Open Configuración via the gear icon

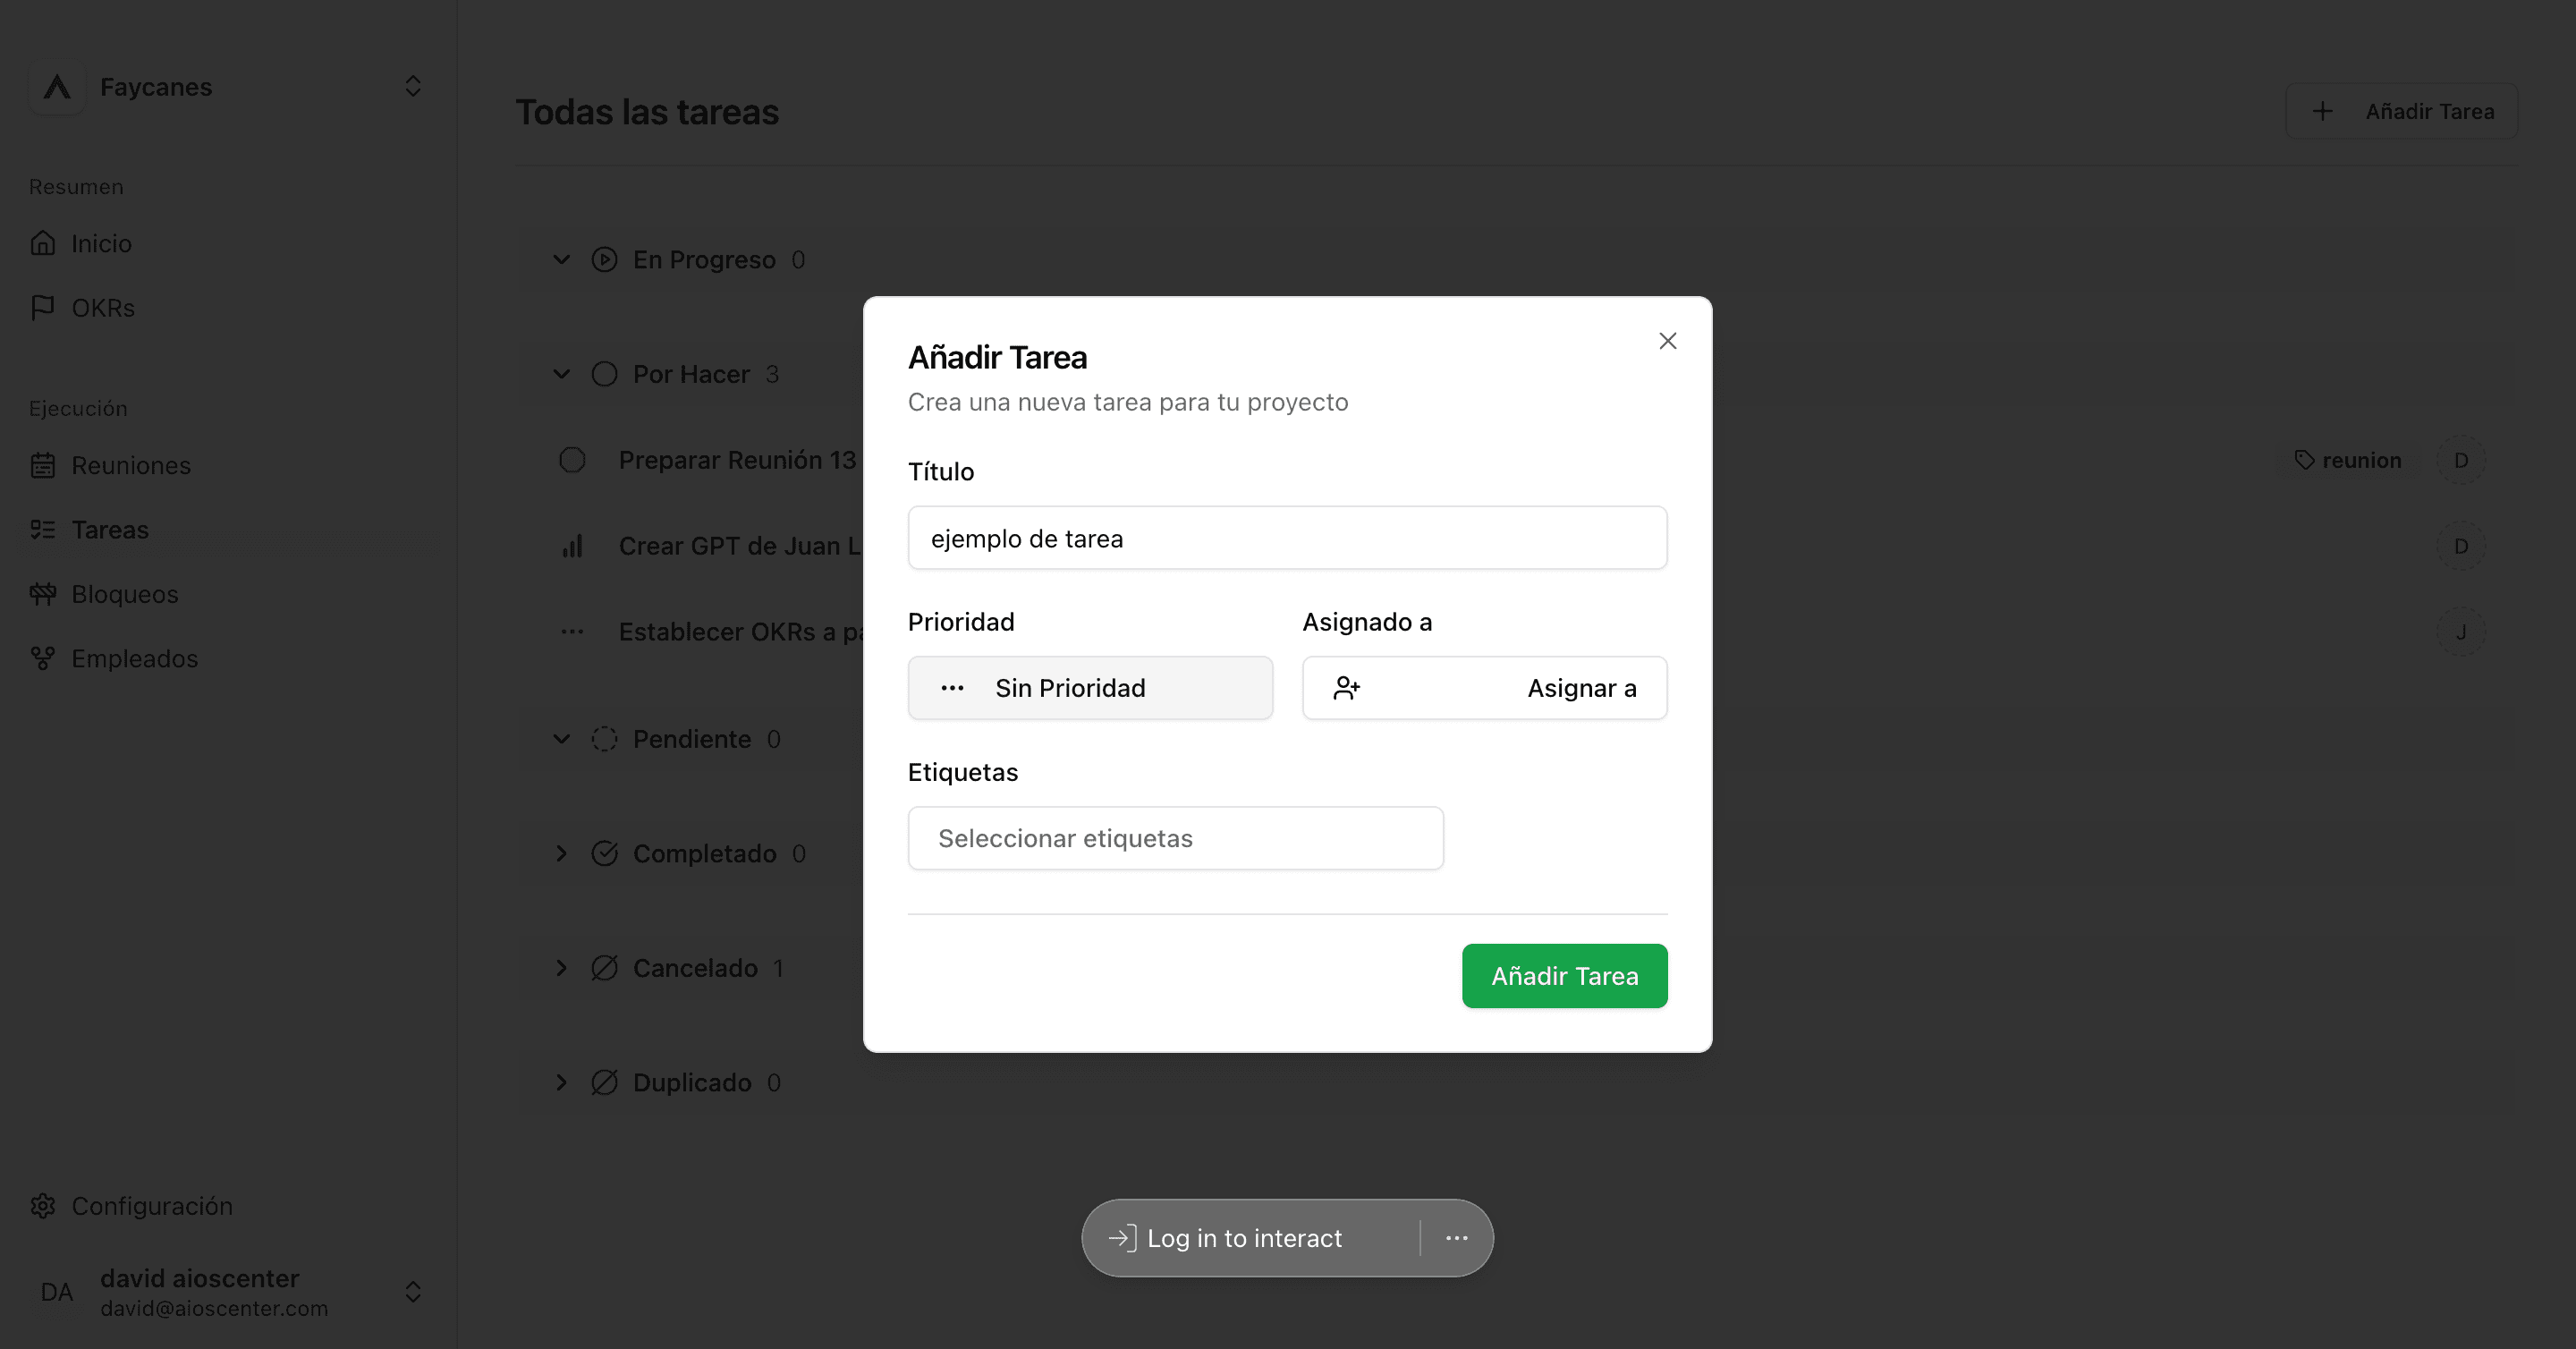[x=43, y=1206]
